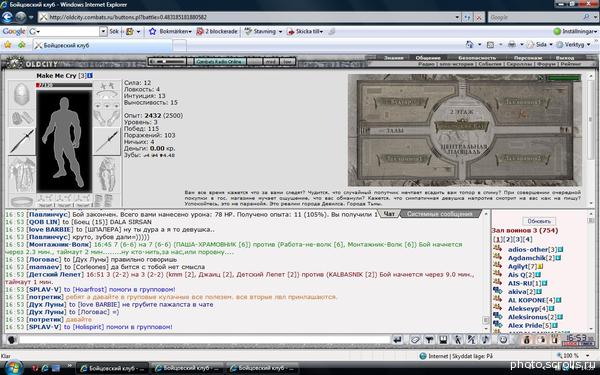600x375 pixels.
Task: Click the left-hand spear weapon slot
Action: [x=22, y=141]
